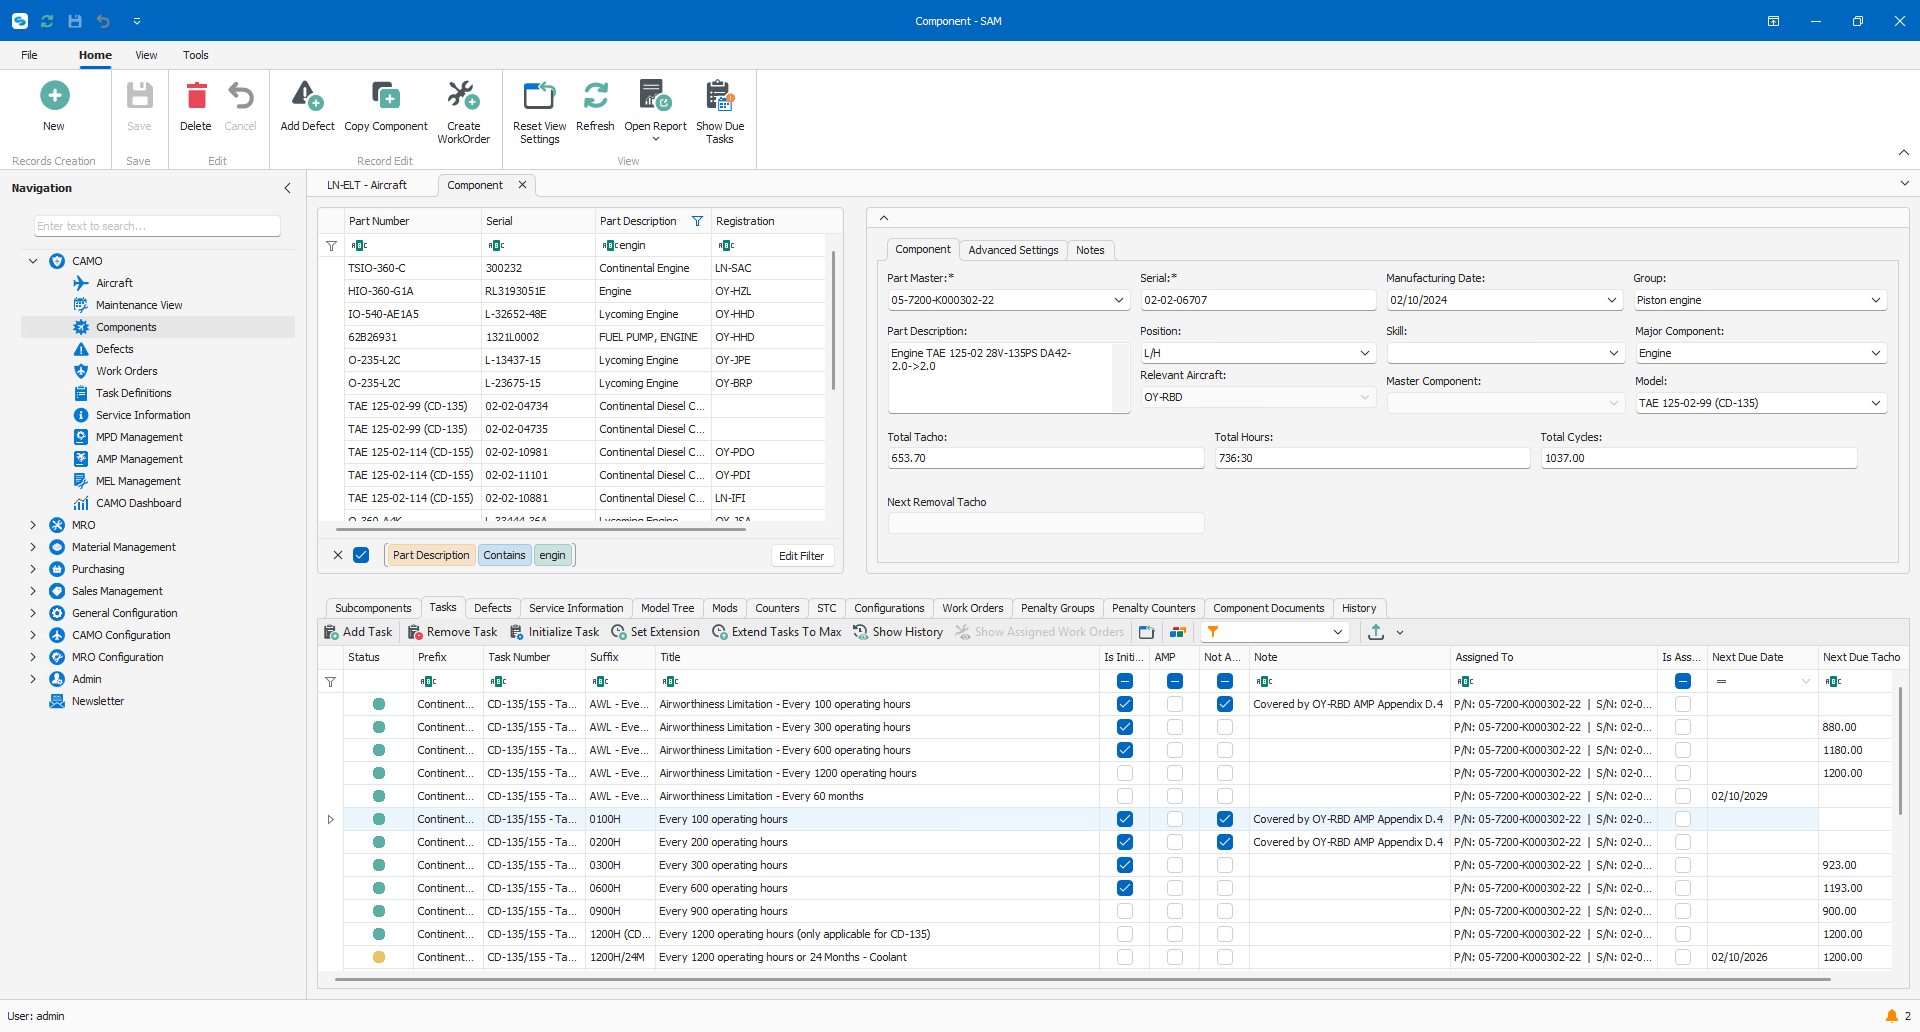The height and width of the screenshot is (1032, 1920).
Task: Click Extend Tasks To Max button
Action: [x=777, y=632]
